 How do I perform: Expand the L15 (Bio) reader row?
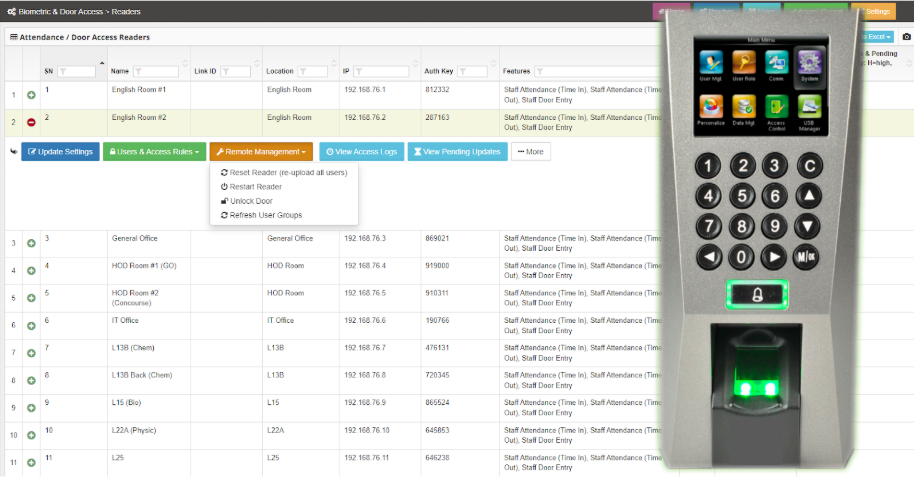click(x=31, y=408)
